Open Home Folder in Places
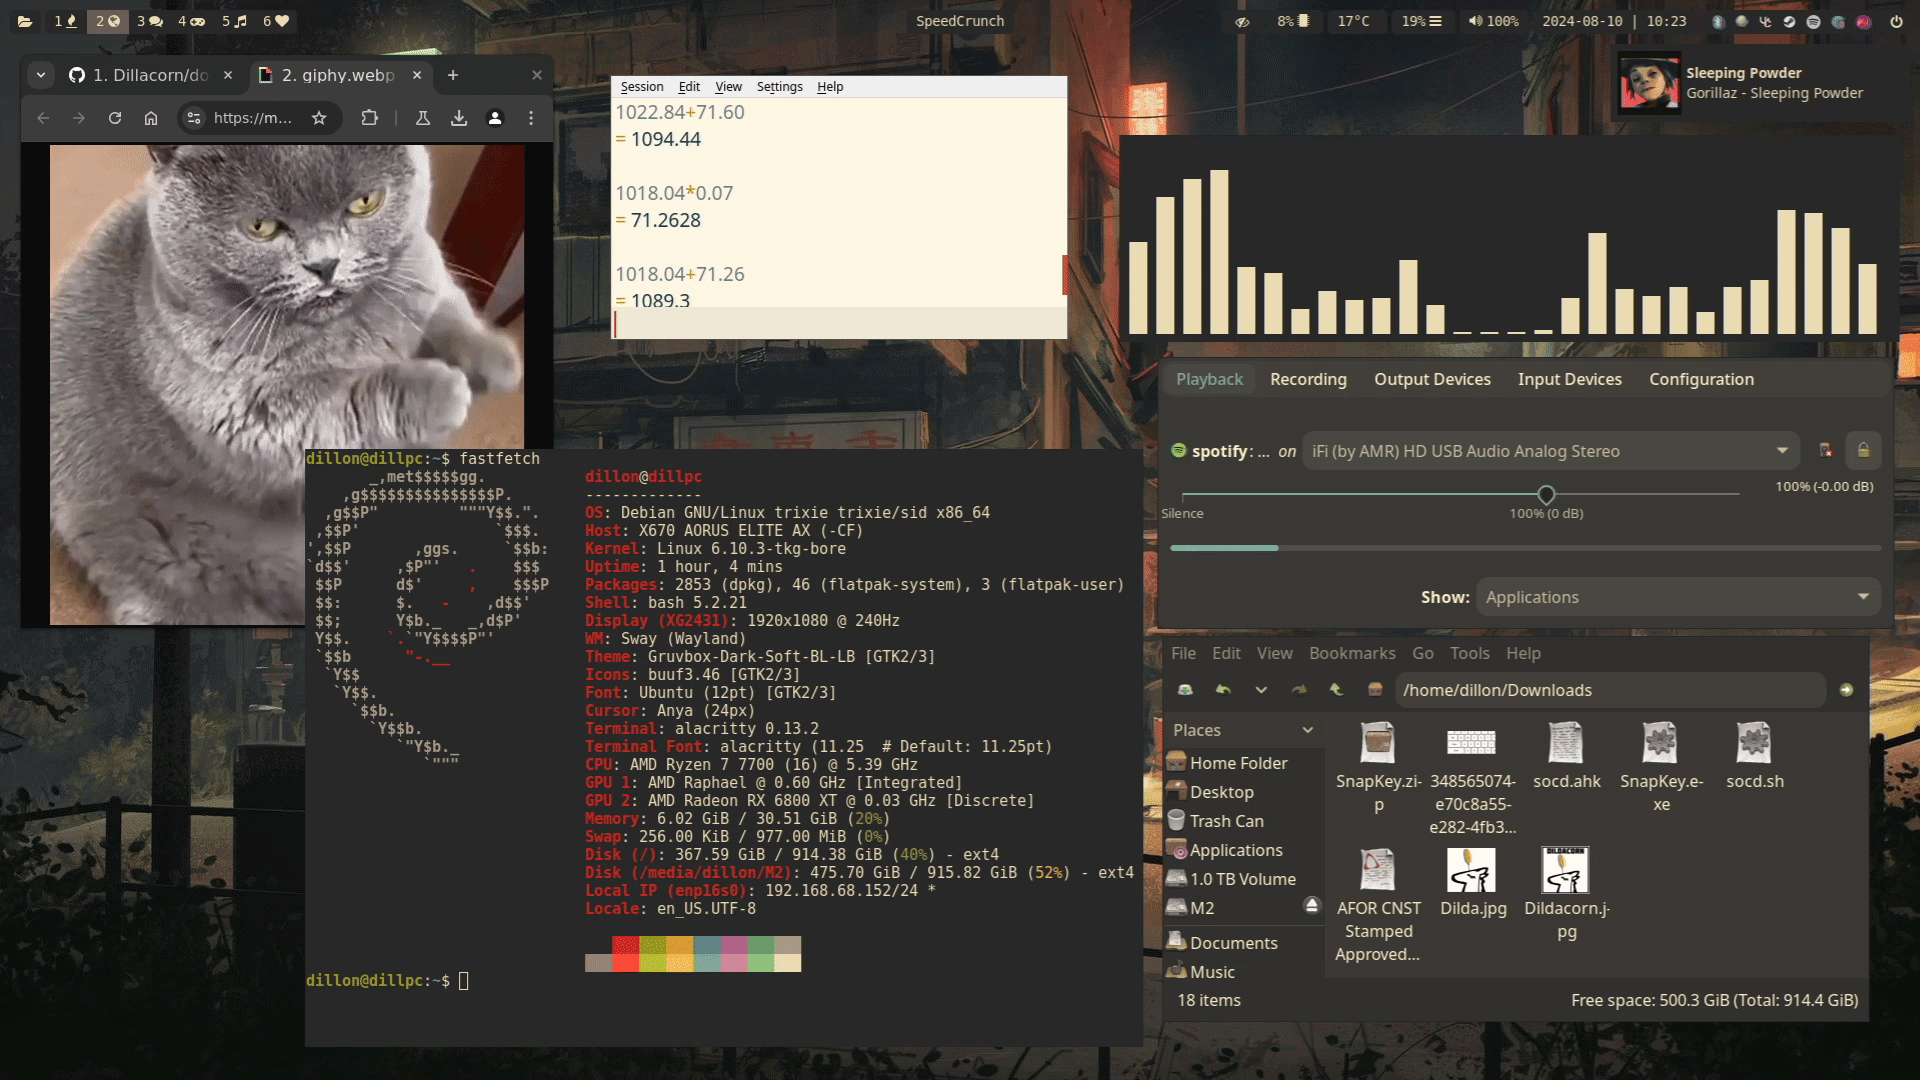The height and width of the screenshot is (1080, 1920). pyautogui.click(x=1237, y=763)
